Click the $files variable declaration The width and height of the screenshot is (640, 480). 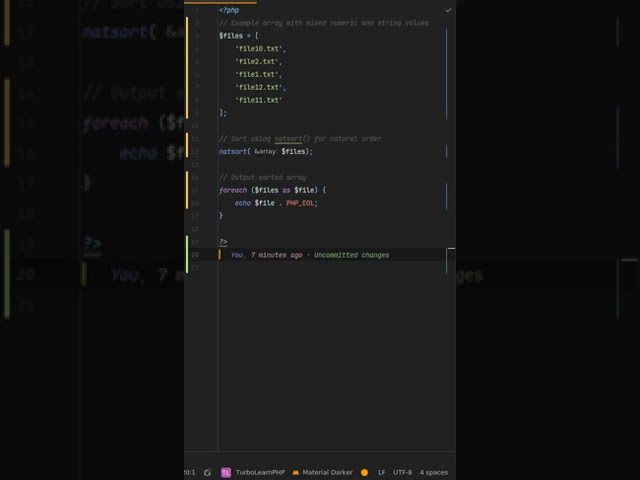(231, 36)
